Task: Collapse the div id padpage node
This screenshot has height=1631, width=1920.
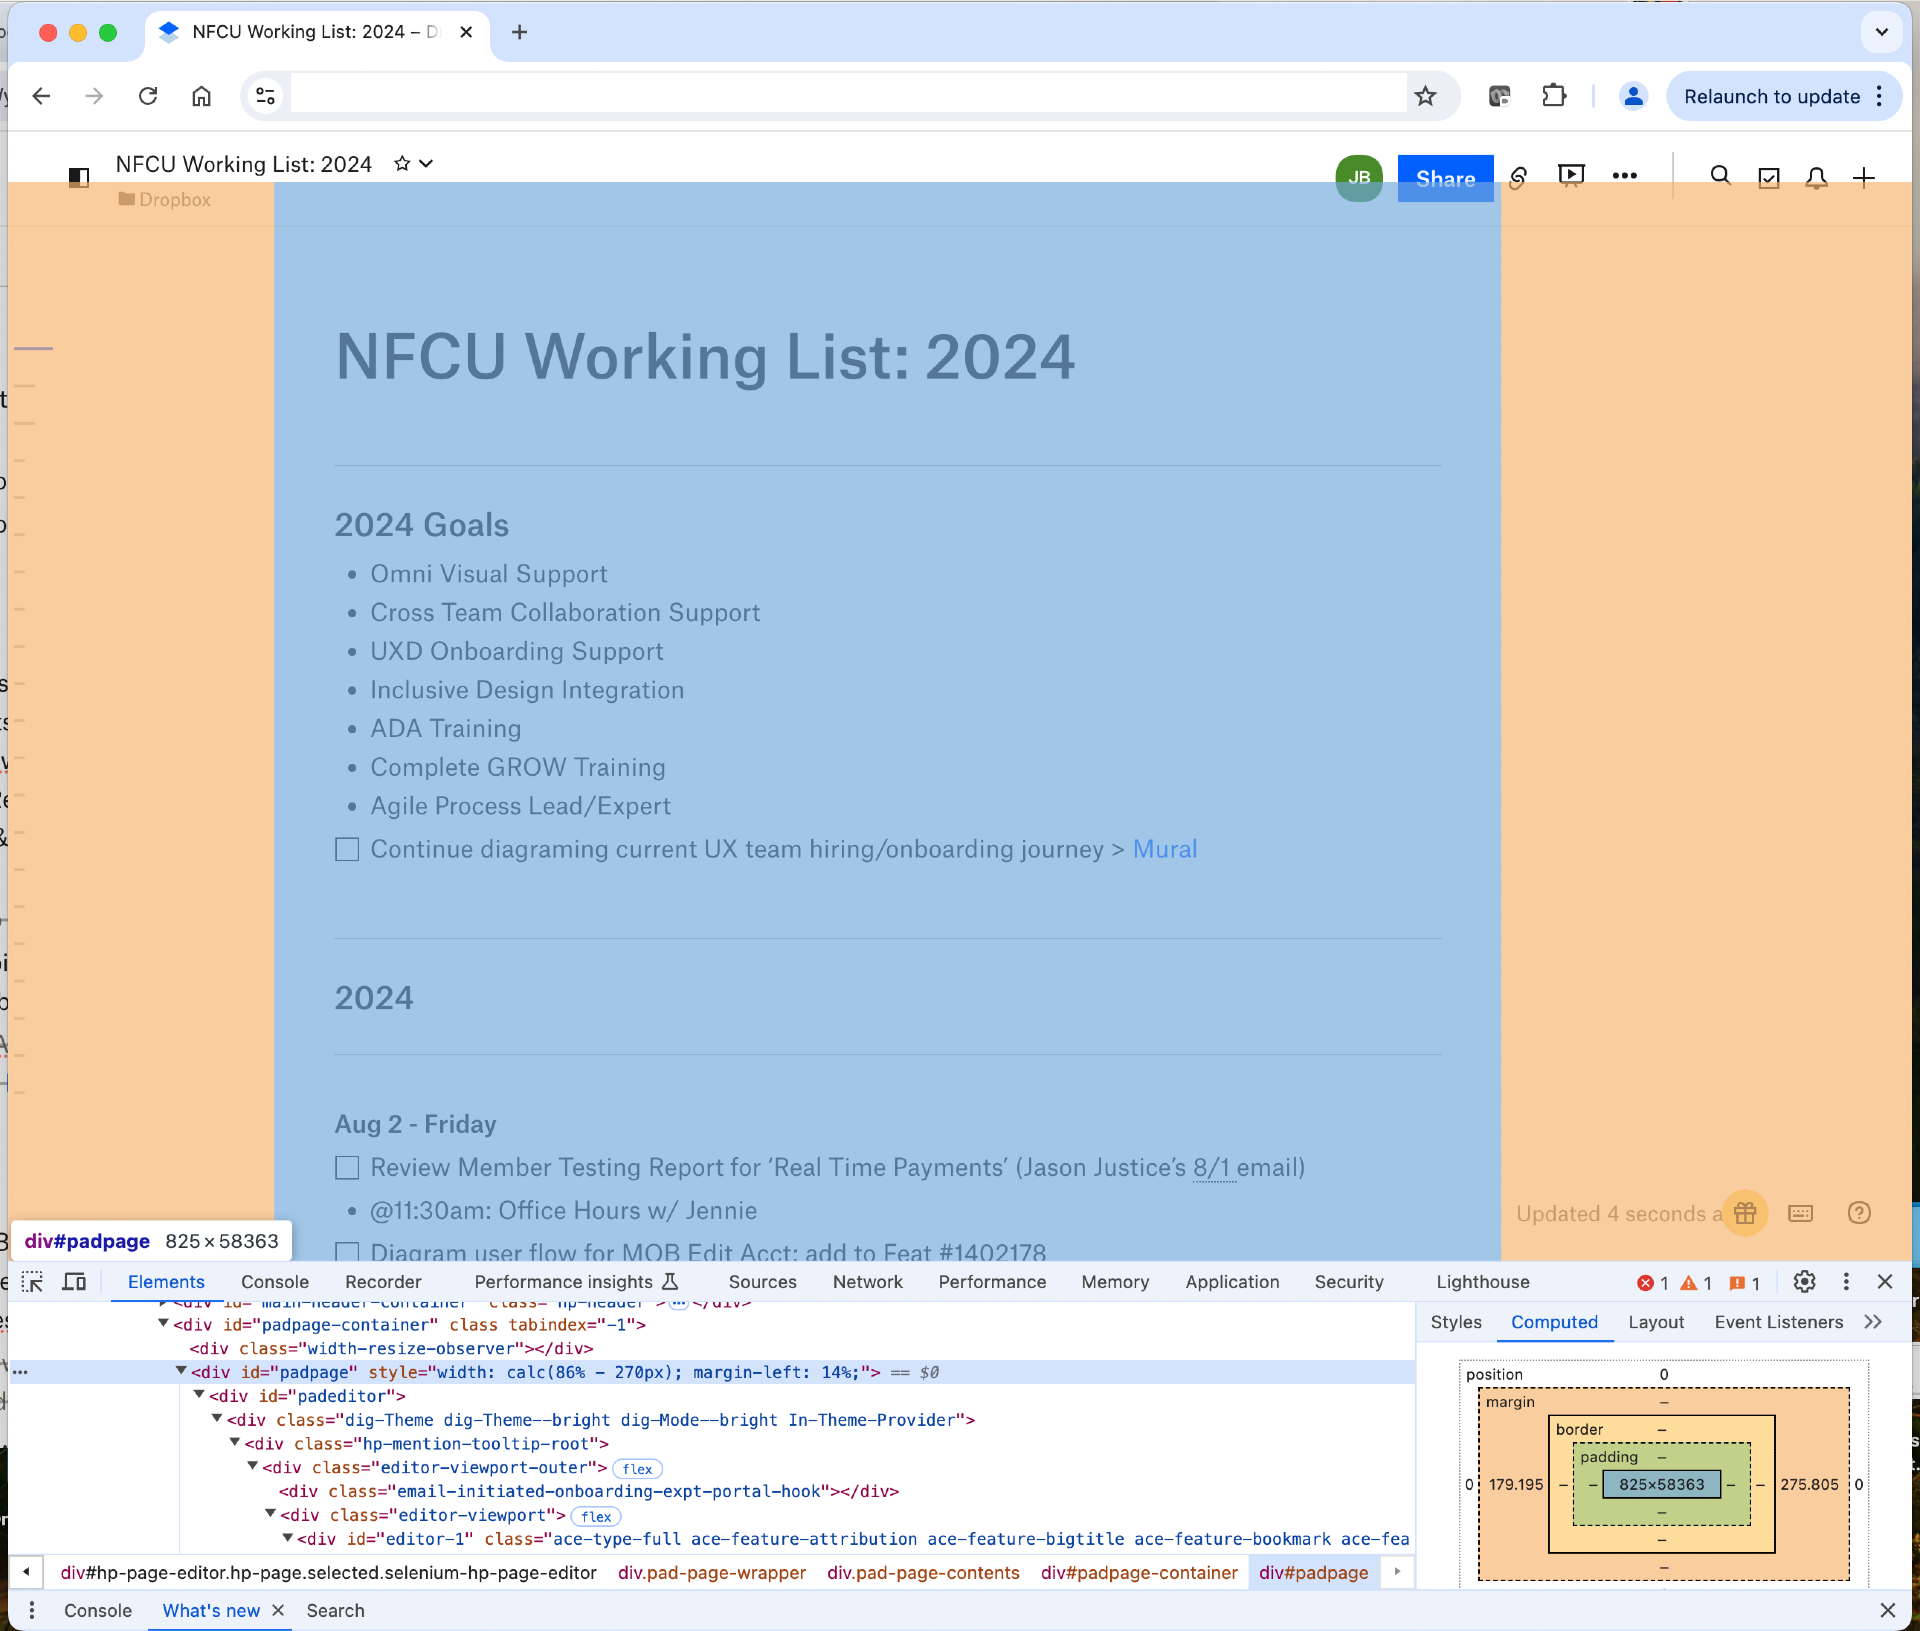Action: pos(181,1371)
